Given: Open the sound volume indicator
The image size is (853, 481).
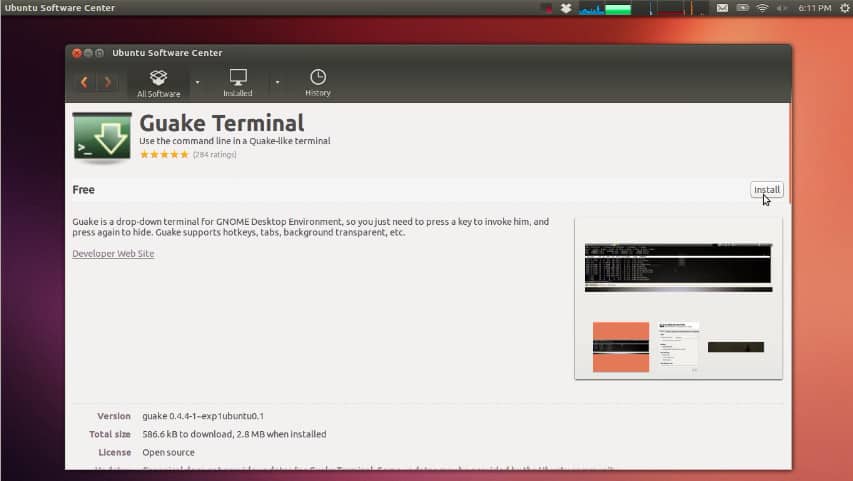Looking at the screenshot, I should pos(782,8).
